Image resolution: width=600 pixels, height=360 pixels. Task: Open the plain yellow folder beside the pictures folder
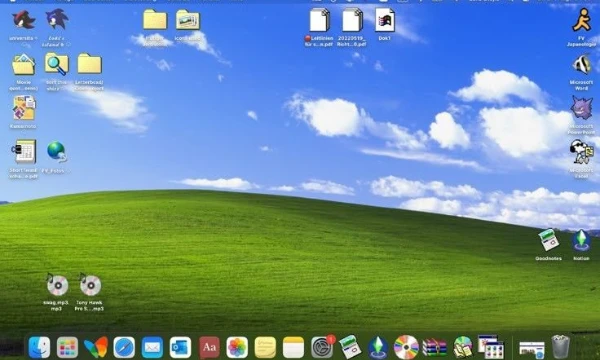coord(155,20)
